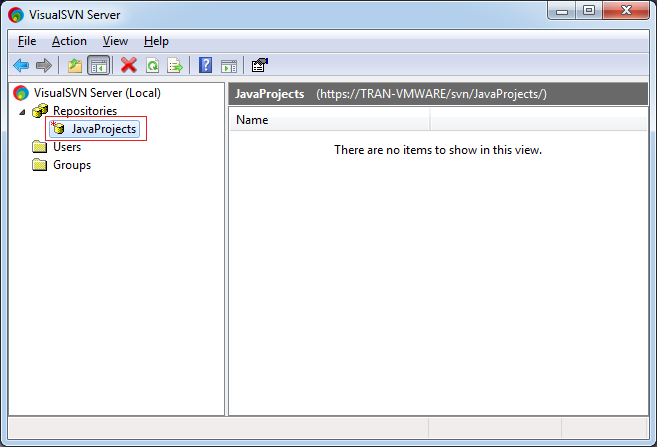Image resolution: width=657 pixels, height=447 pixels.
Task: Click the red Delete X icon
Action: coord(129,65)
